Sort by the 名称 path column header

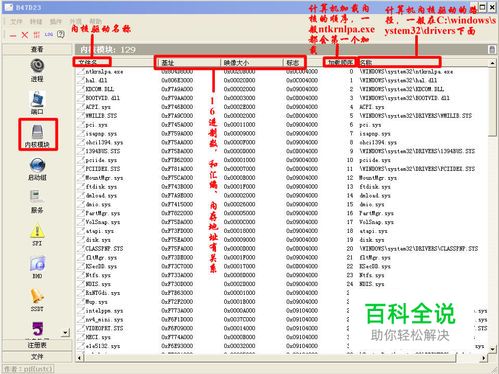tap(423, 62)
